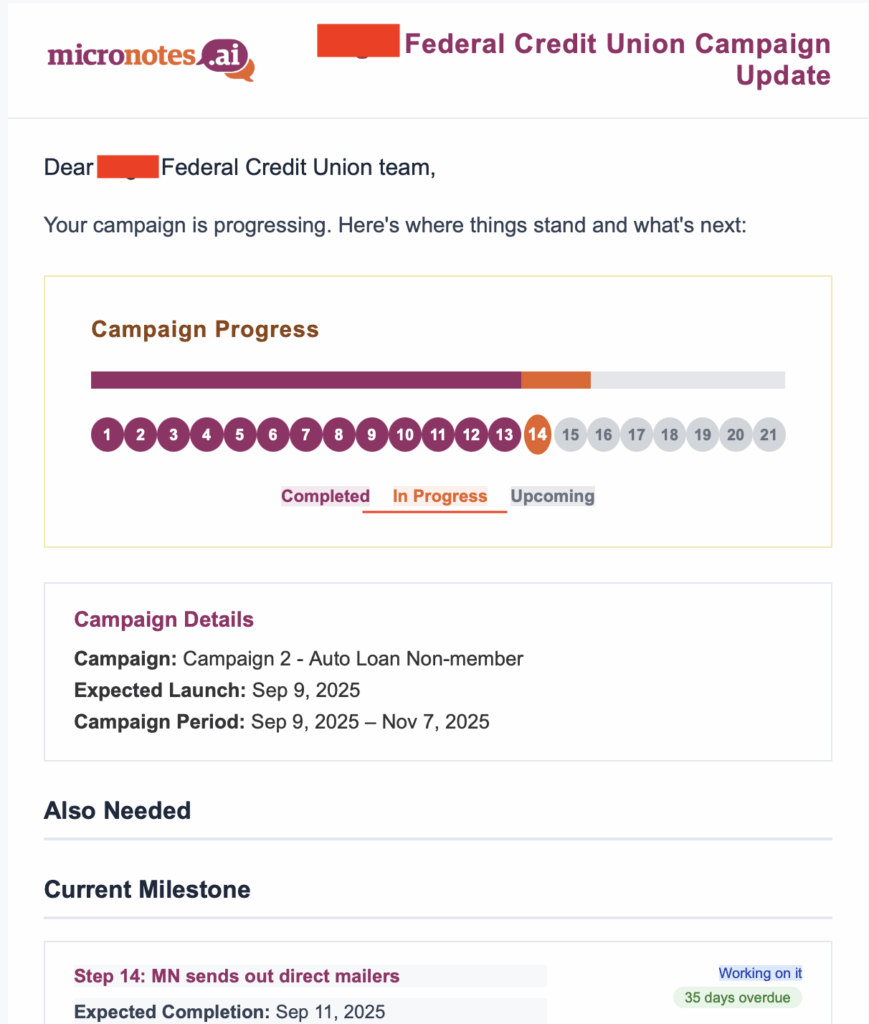Click the orange in-progress step 14 circle
869x1024 pixels.
click(x=538, y=435)
